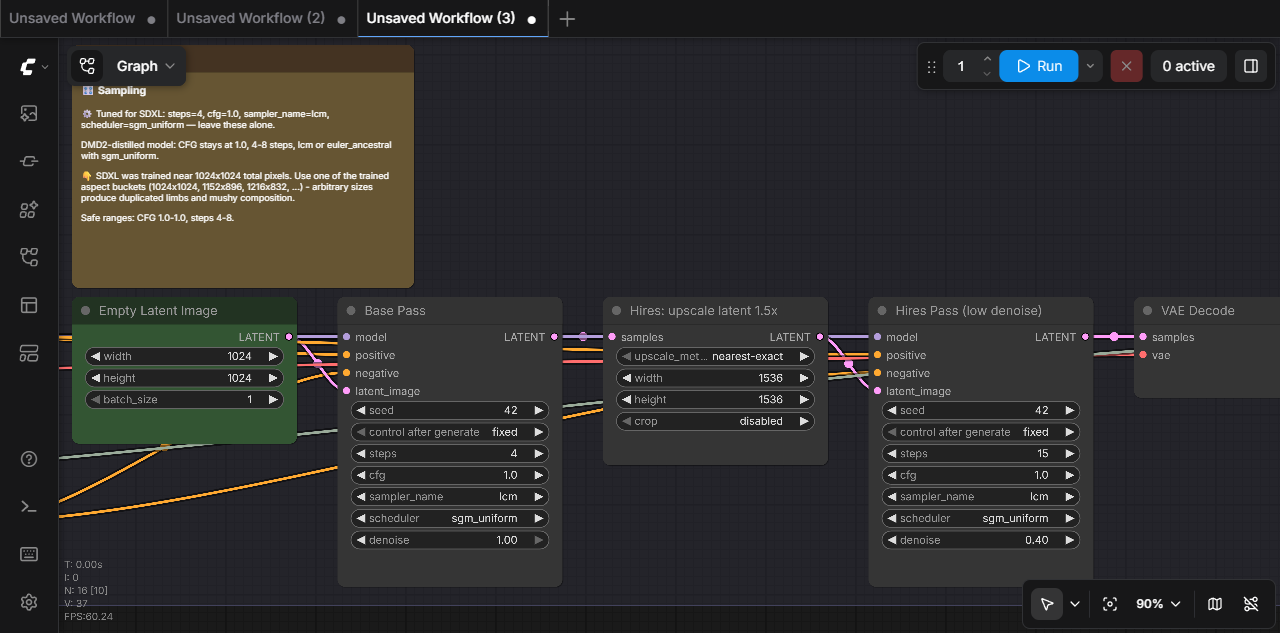
Task: Decrement the batch count with down arrow
Action: tap(987, 74)
